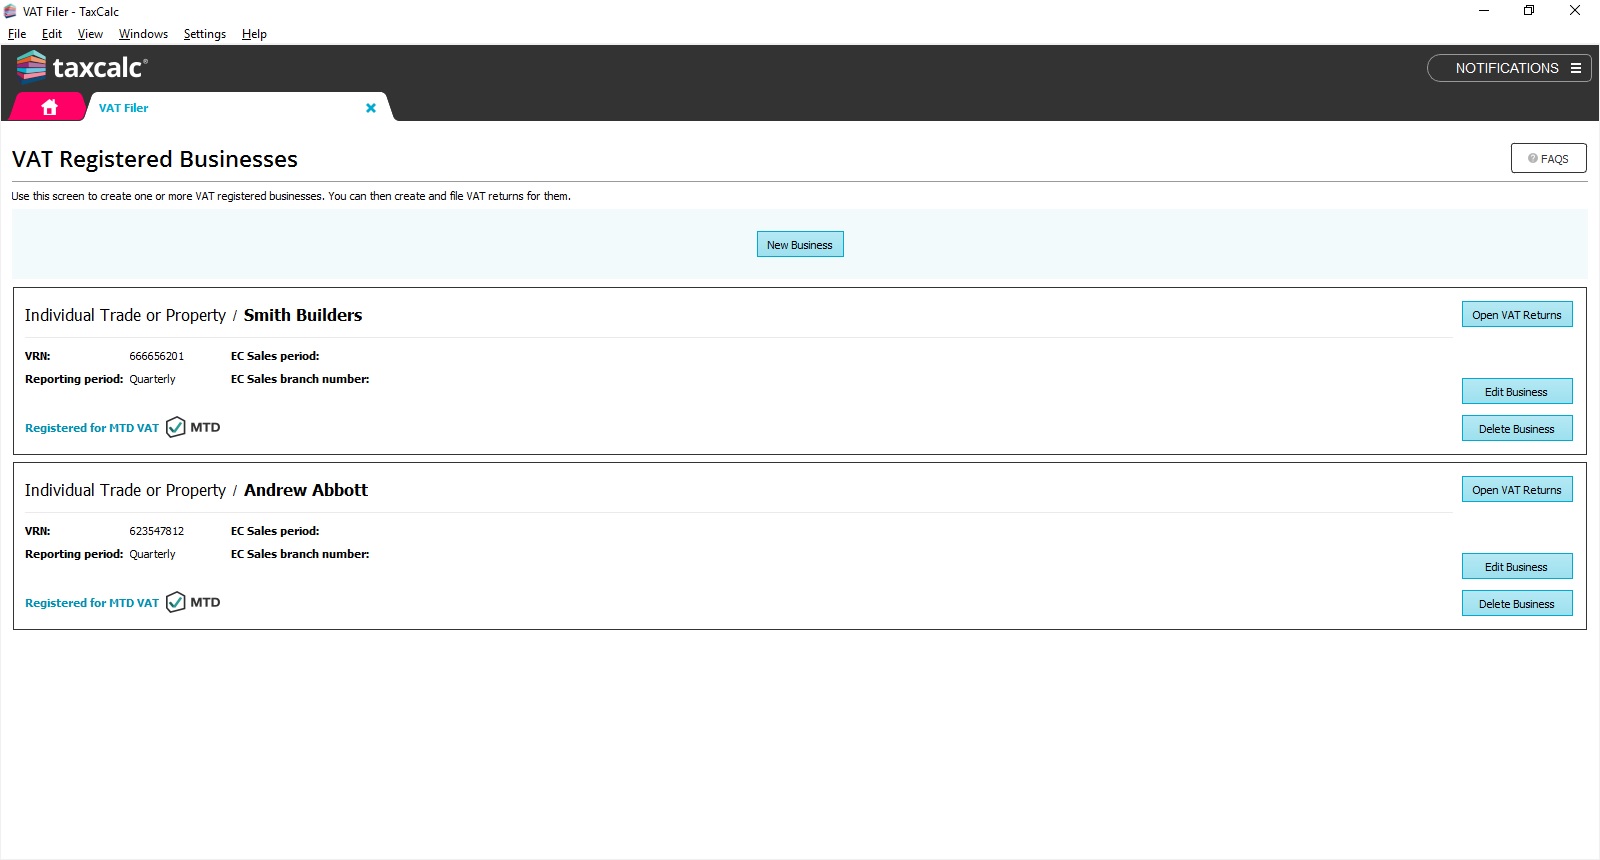Click the MTD badge for Smith Builders
The height and width of the screenshot is (860, 1600).
point(193,427)
